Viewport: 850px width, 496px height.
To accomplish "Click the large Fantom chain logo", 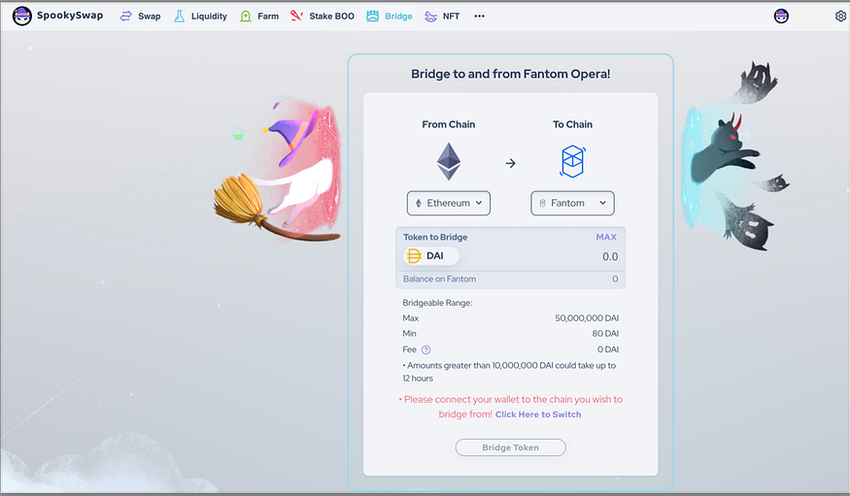I will click(x=572, y=162).
